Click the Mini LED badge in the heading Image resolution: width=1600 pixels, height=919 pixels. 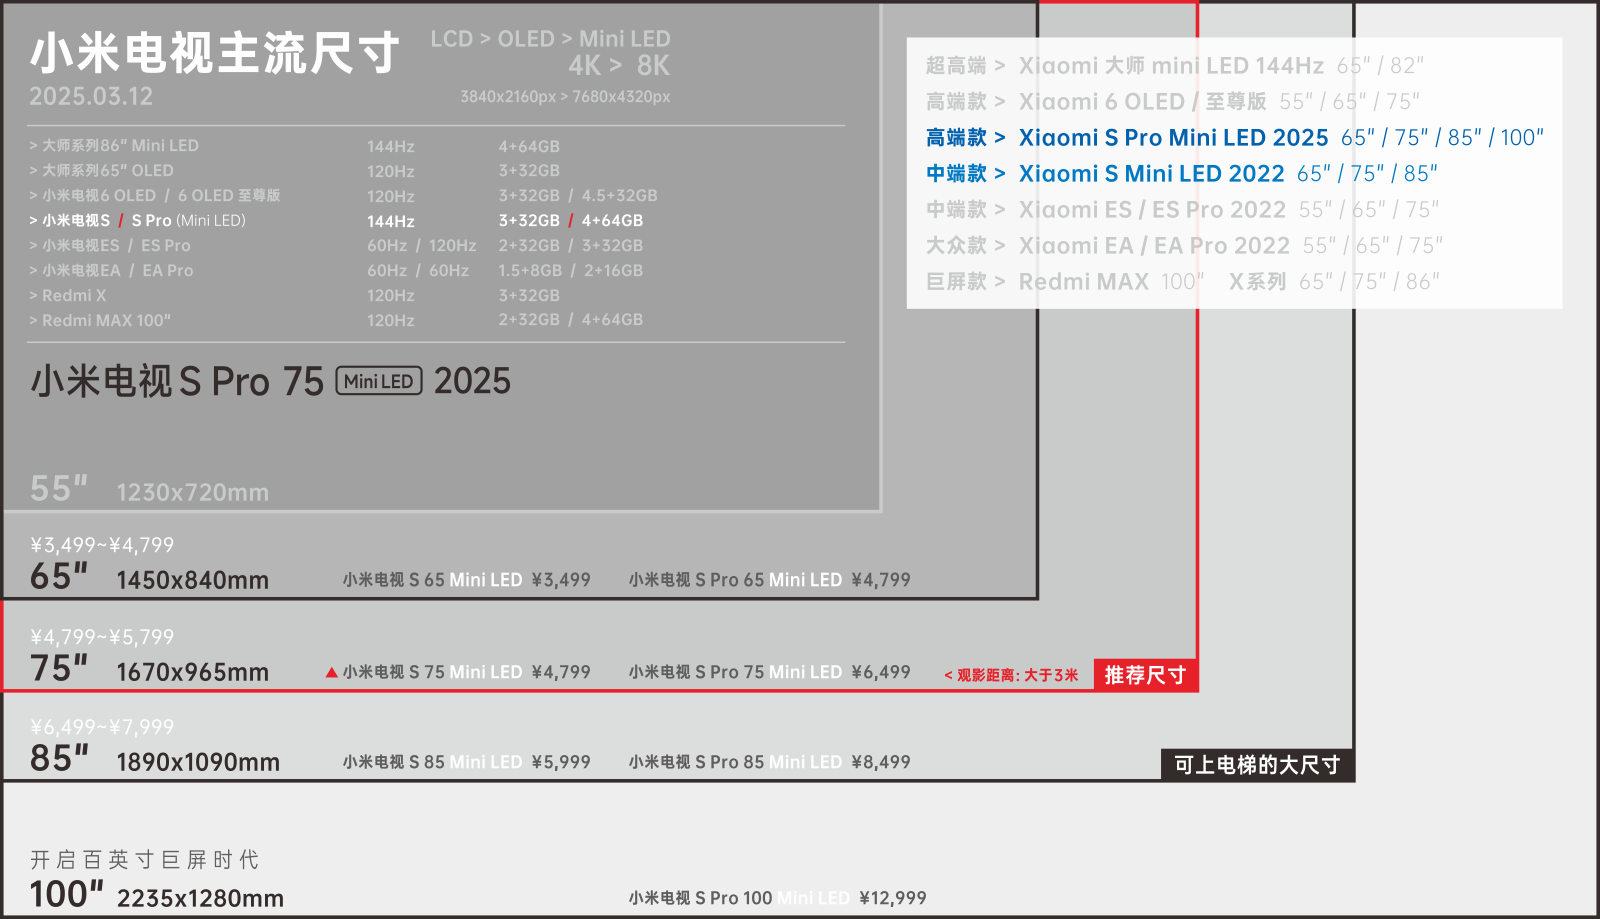(379, 381)
